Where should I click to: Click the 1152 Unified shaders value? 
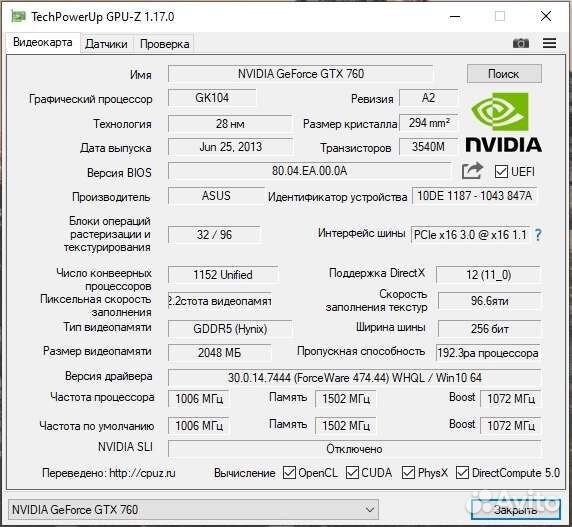pyautogui.click(x=223, y=275)
